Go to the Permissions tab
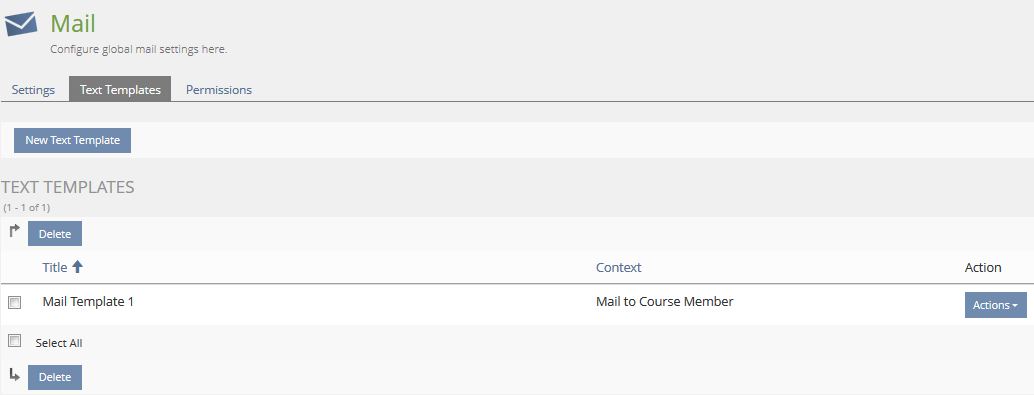Screen dimensions: 1034x395 tap(219, 90)
